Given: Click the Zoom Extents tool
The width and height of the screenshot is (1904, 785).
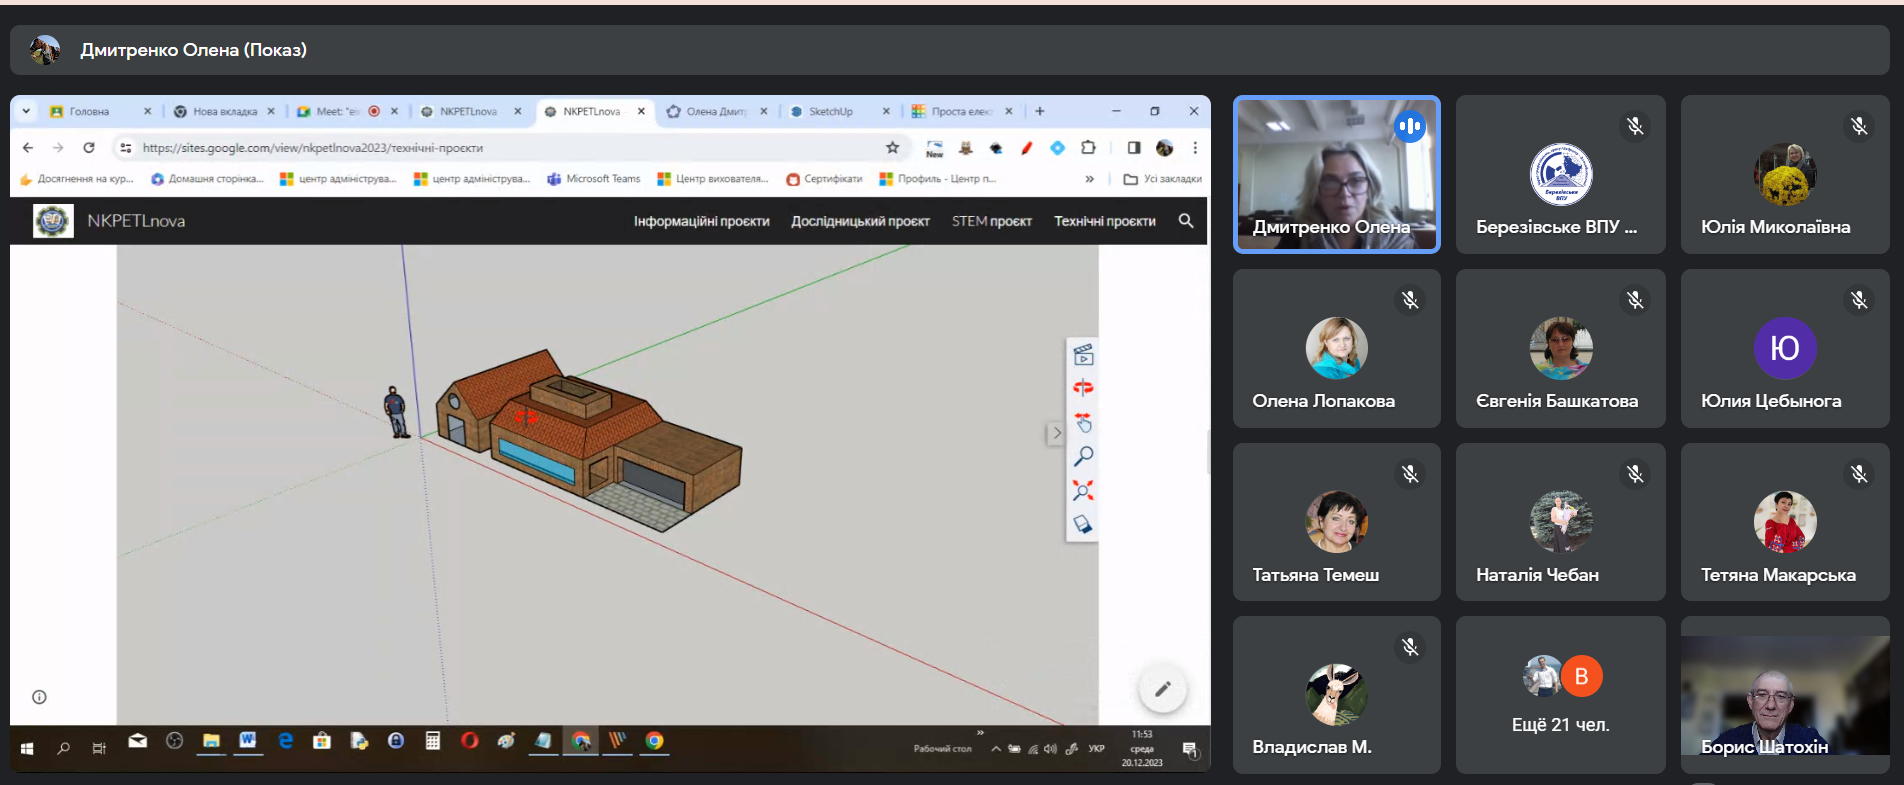Looking at the screenshot, I should pyautogui.click(x=1083, y=490).
